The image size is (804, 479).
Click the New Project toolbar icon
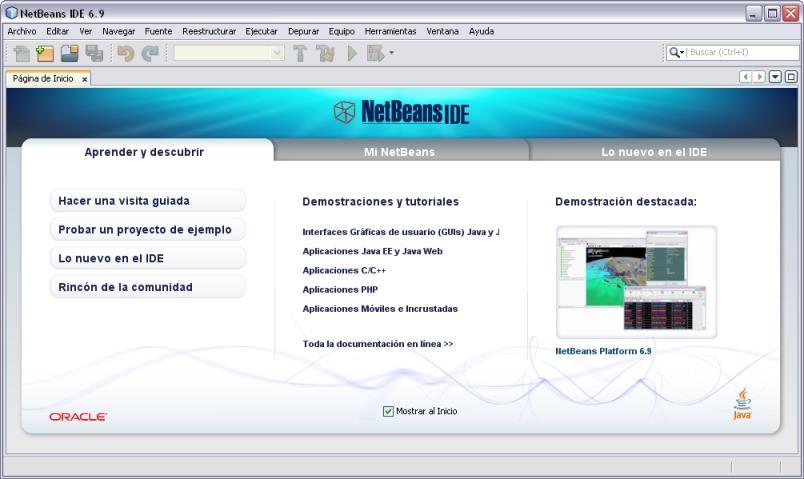45,53
